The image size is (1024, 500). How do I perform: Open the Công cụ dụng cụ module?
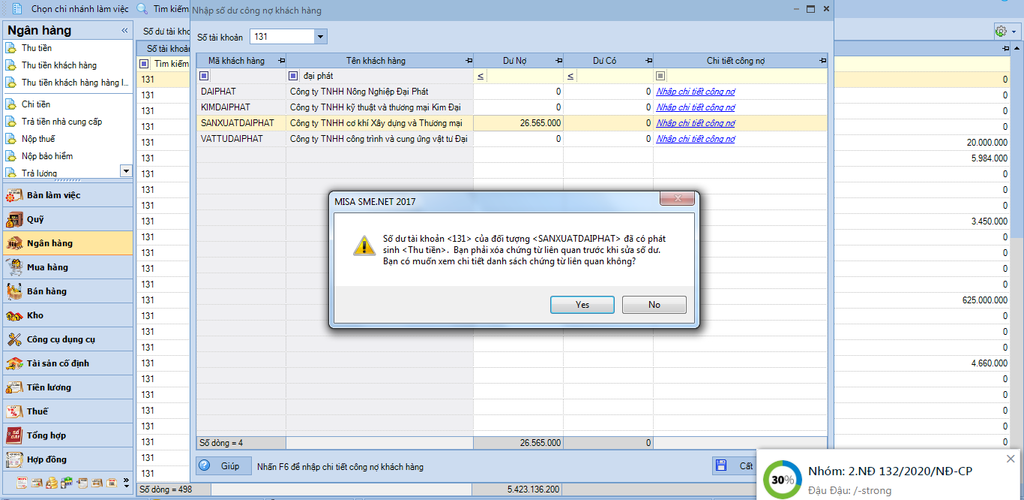point(67,339)
